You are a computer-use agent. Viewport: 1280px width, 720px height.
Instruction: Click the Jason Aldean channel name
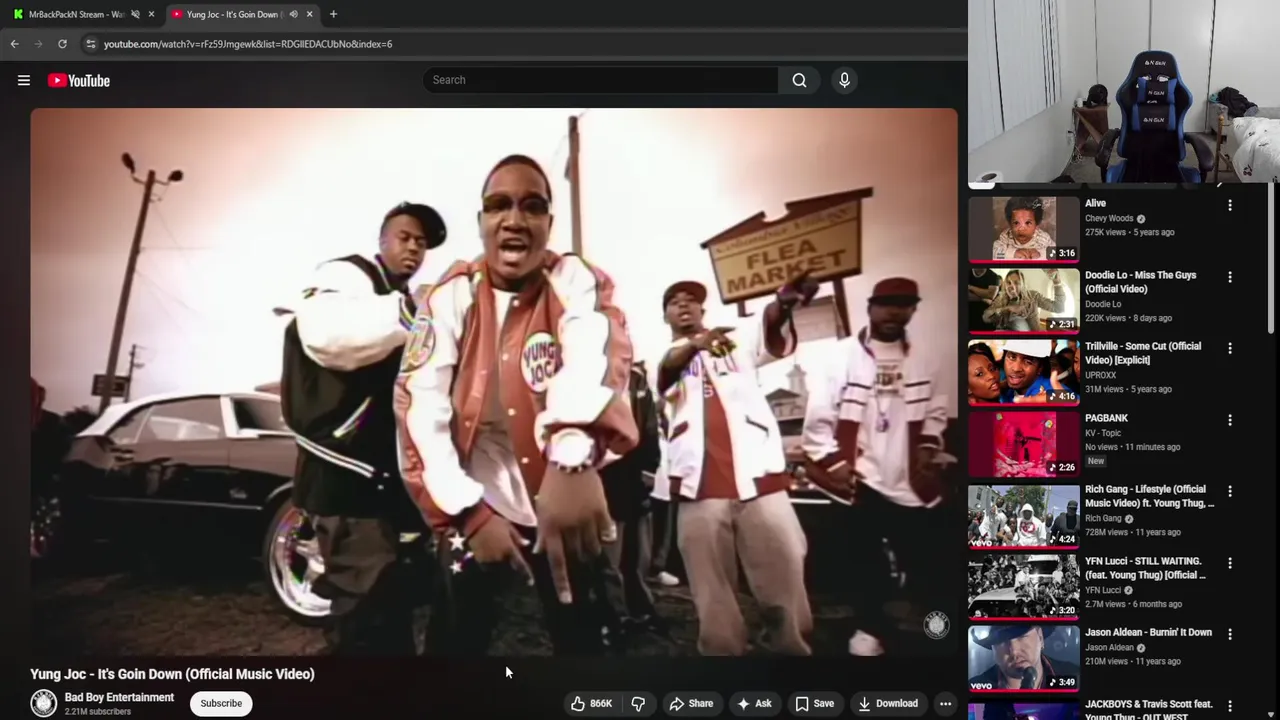coord(1109,648)
